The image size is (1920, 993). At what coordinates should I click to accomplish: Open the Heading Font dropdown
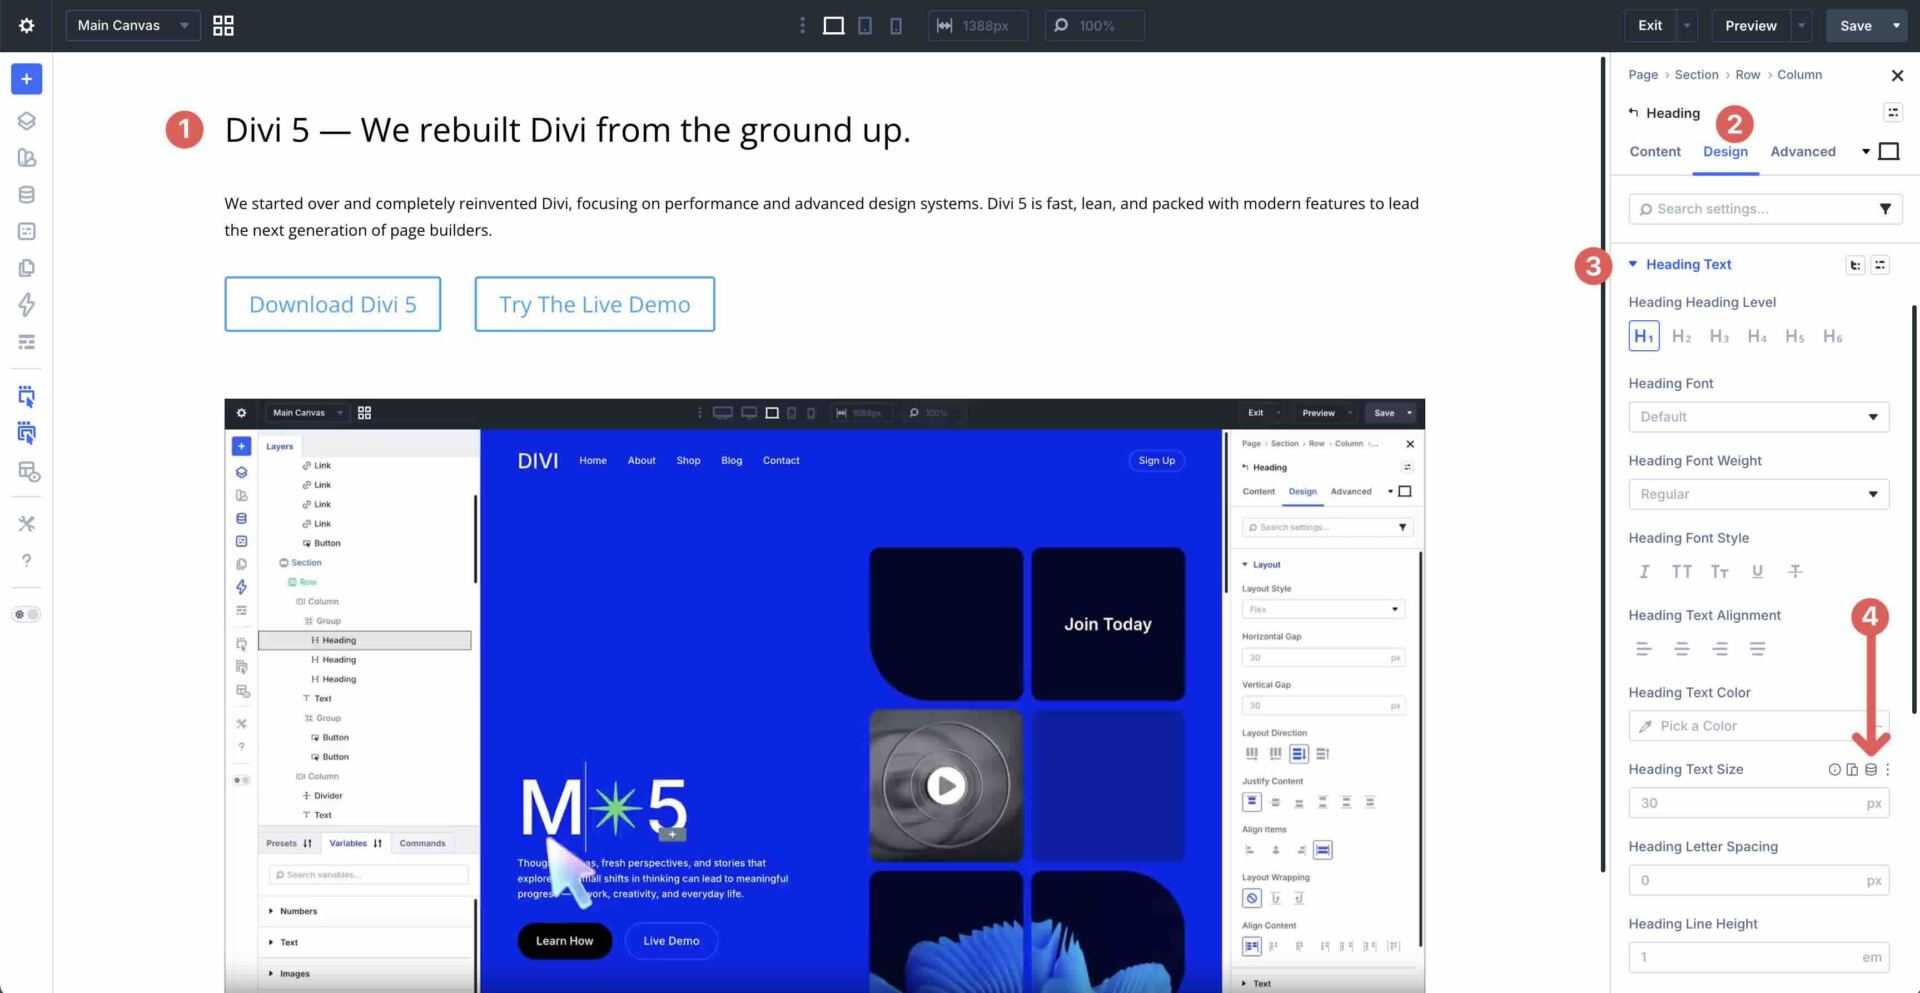1758,417
